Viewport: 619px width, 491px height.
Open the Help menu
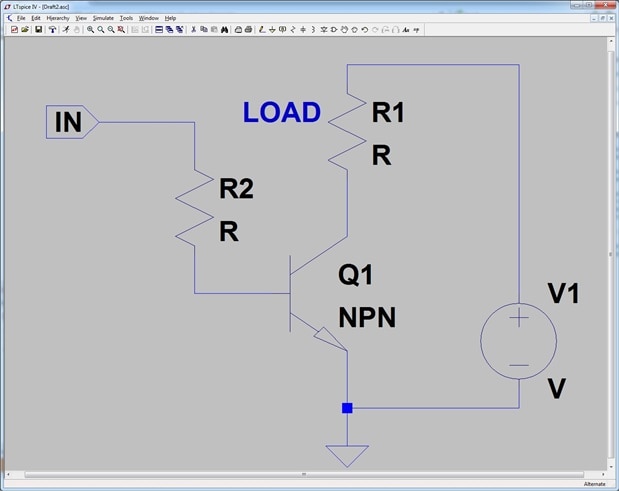(170, 18)
